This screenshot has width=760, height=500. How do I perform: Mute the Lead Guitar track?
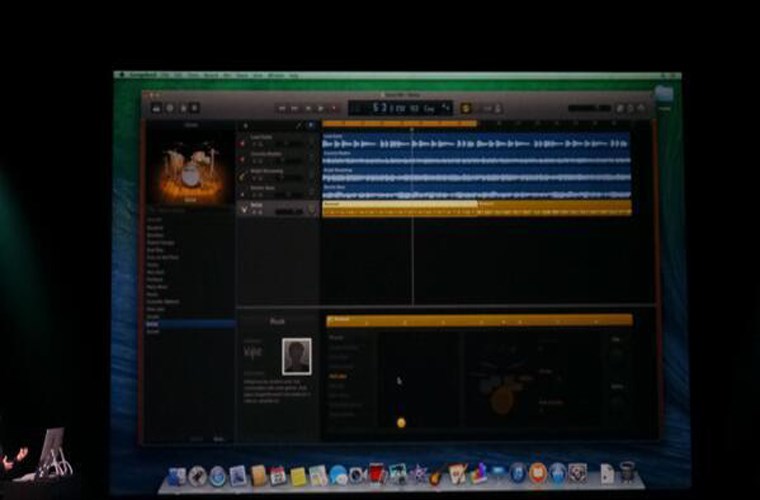tap(254, 145)
